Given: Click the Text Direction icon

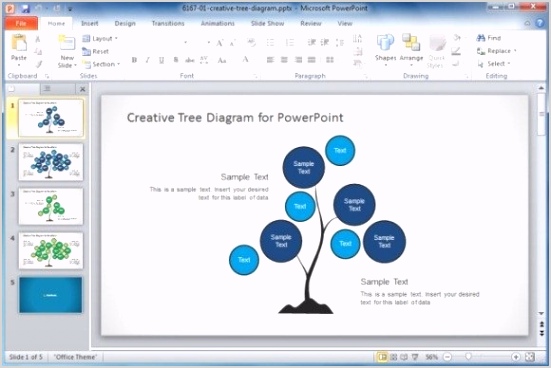Looking at the screenshot, I should pos(357,38).
